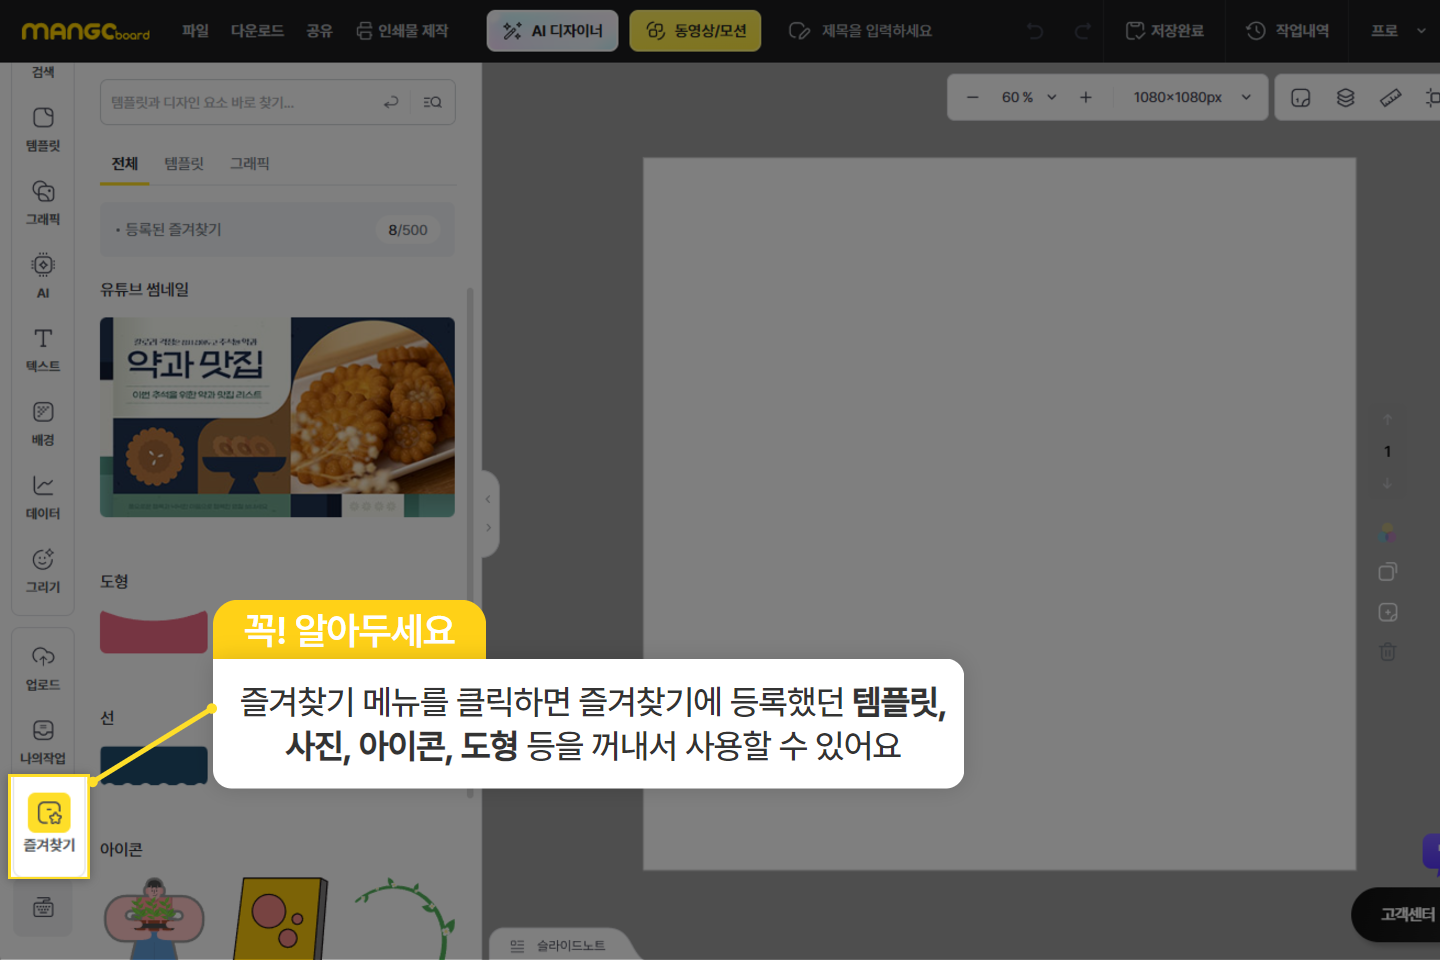
Task: Click the template search input field
Action: click(240, 102)
